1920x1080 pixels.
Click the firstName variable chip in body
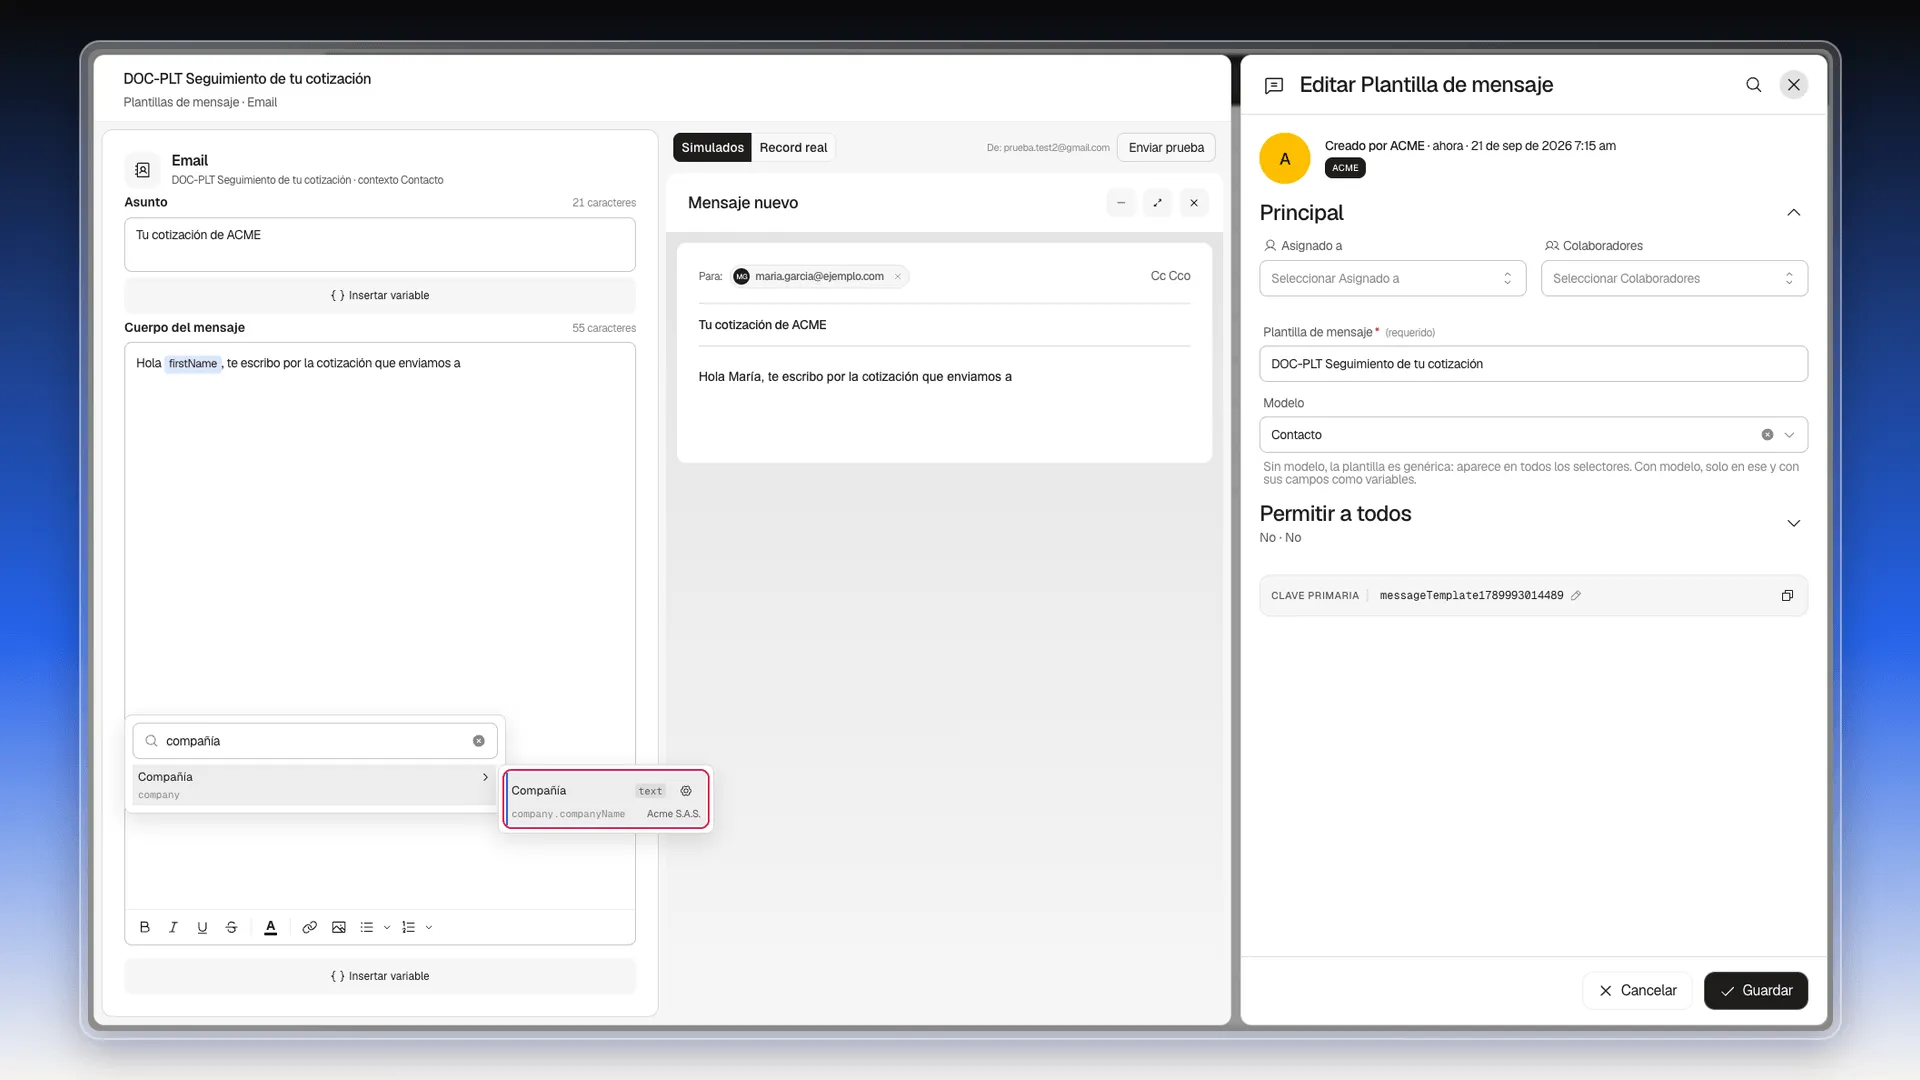(x=193, y=364)
